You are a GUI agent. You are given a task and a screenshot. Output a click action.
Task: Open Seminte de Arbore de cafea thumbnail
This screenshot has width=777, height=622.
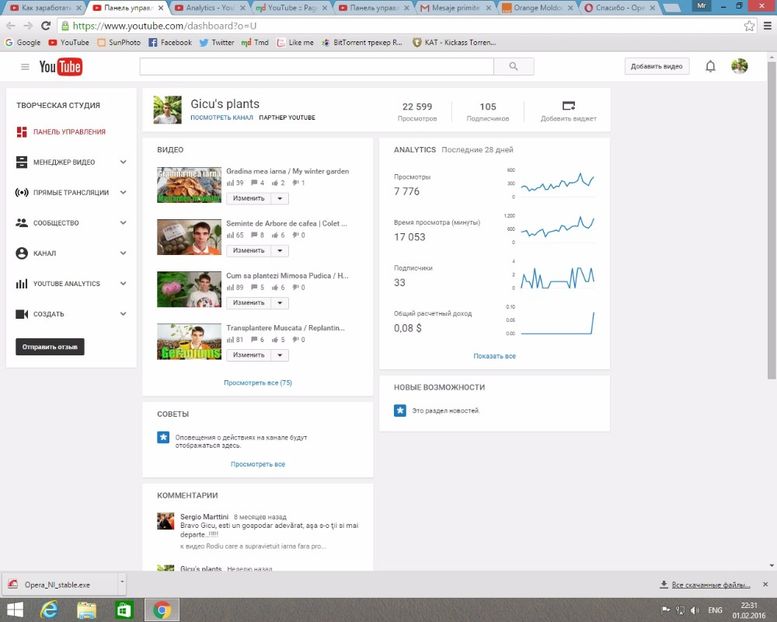pos(189,237)
